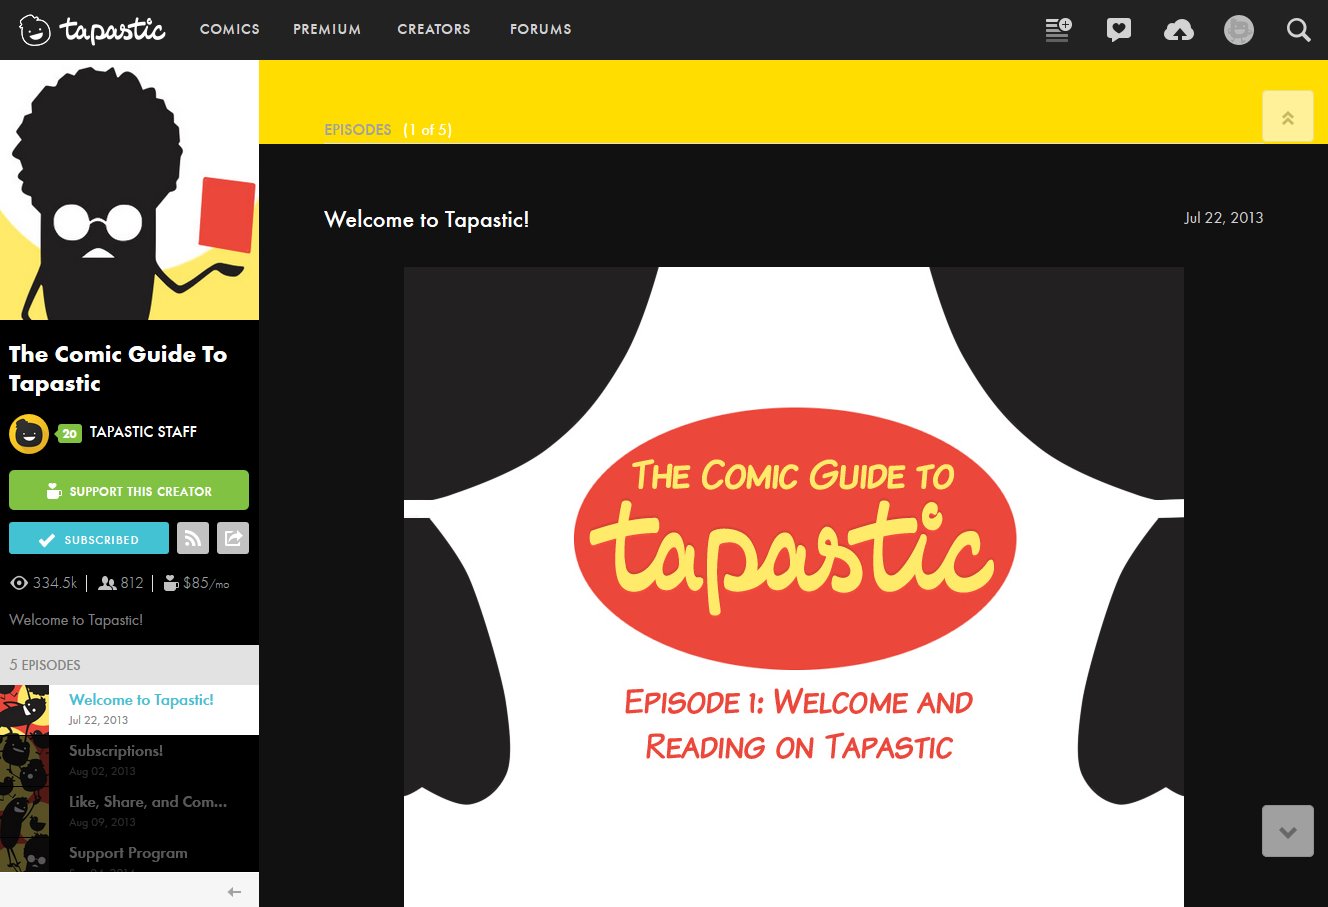
Task: Open the heart message notifications icon
Action: 1119,29
